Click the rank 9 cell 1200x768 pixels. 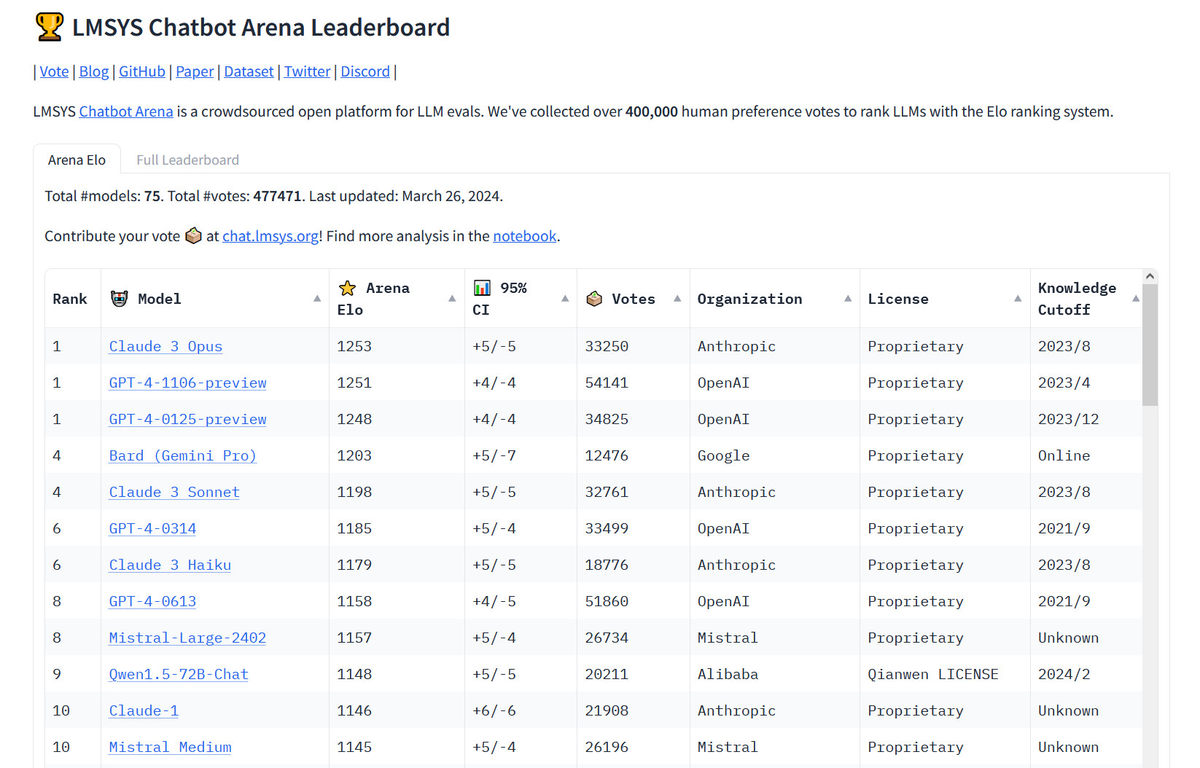[x=73, y=674]
